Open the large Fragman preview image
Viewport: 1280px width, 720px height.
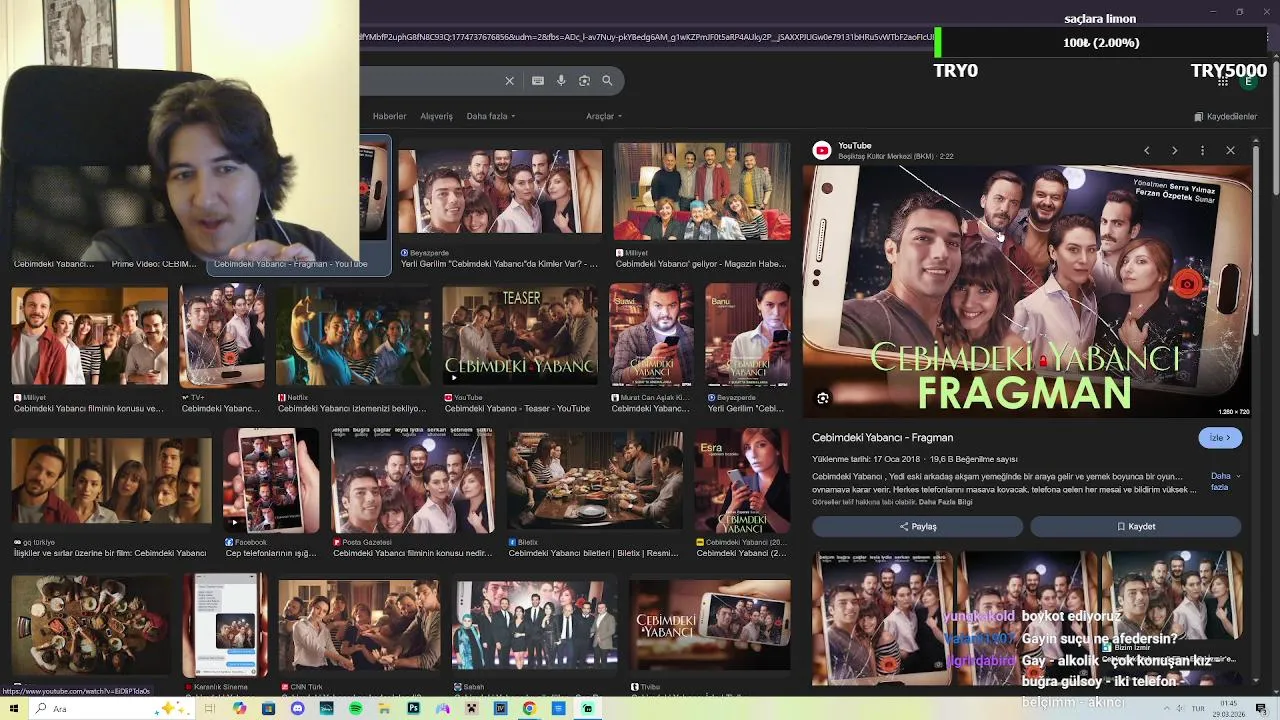click(x=1027, y=292)
